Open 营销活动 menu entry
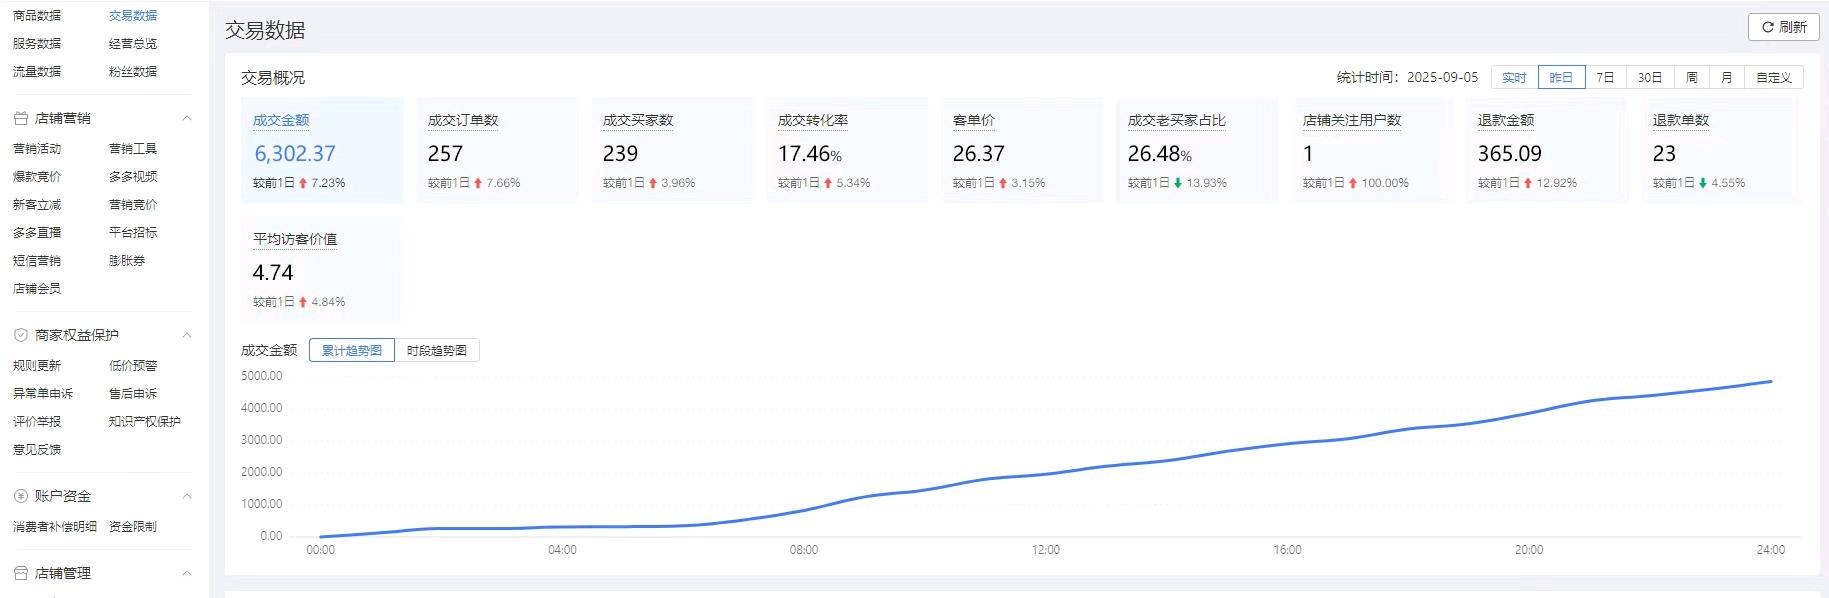 pos(37,148)
